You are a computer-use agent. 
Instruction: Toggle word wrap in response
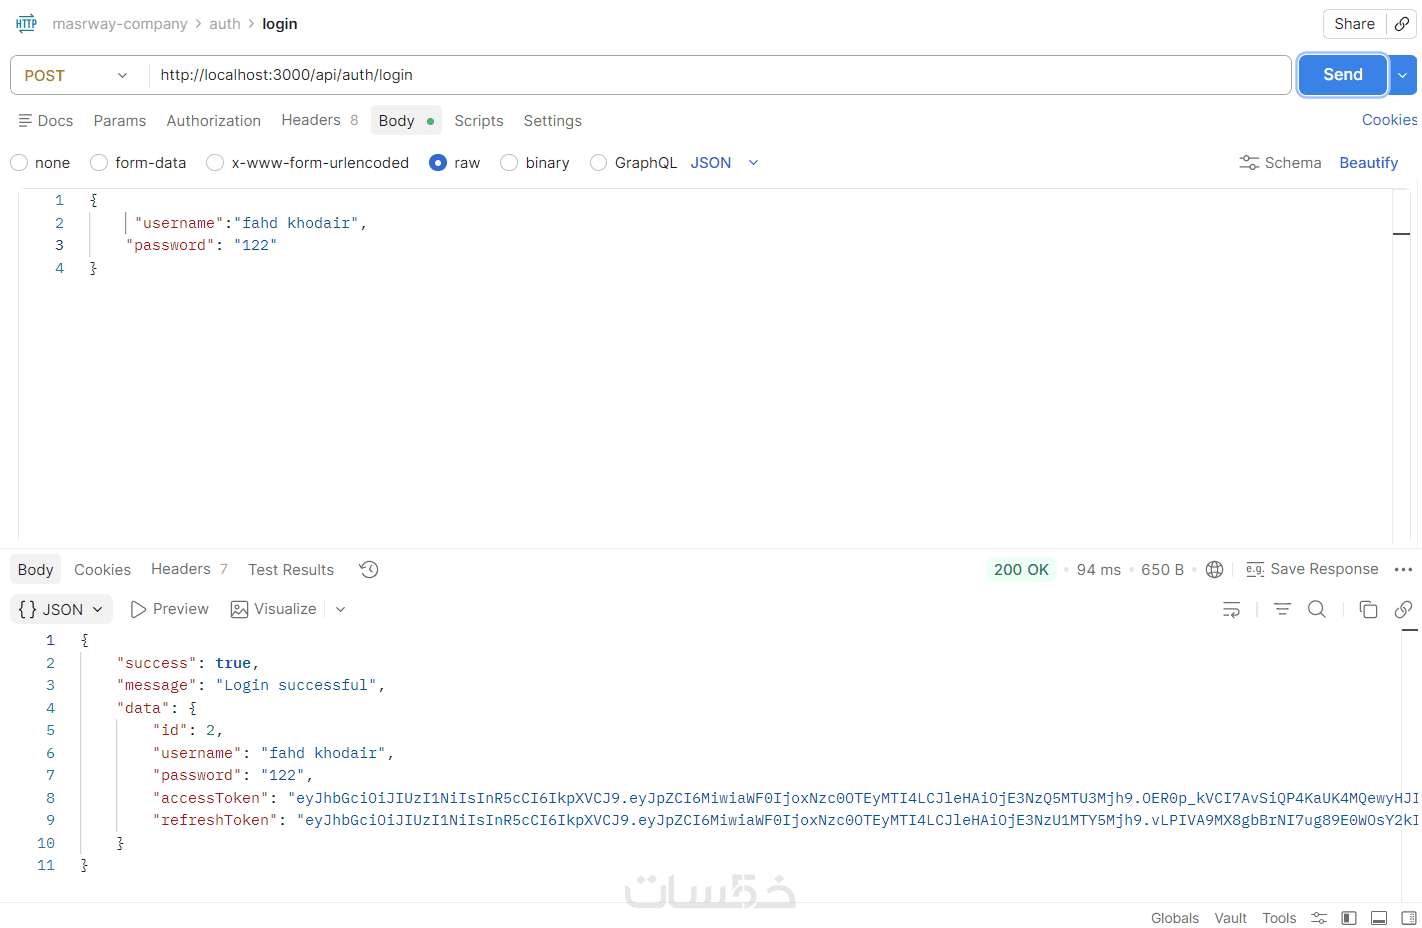point(1231,609)
